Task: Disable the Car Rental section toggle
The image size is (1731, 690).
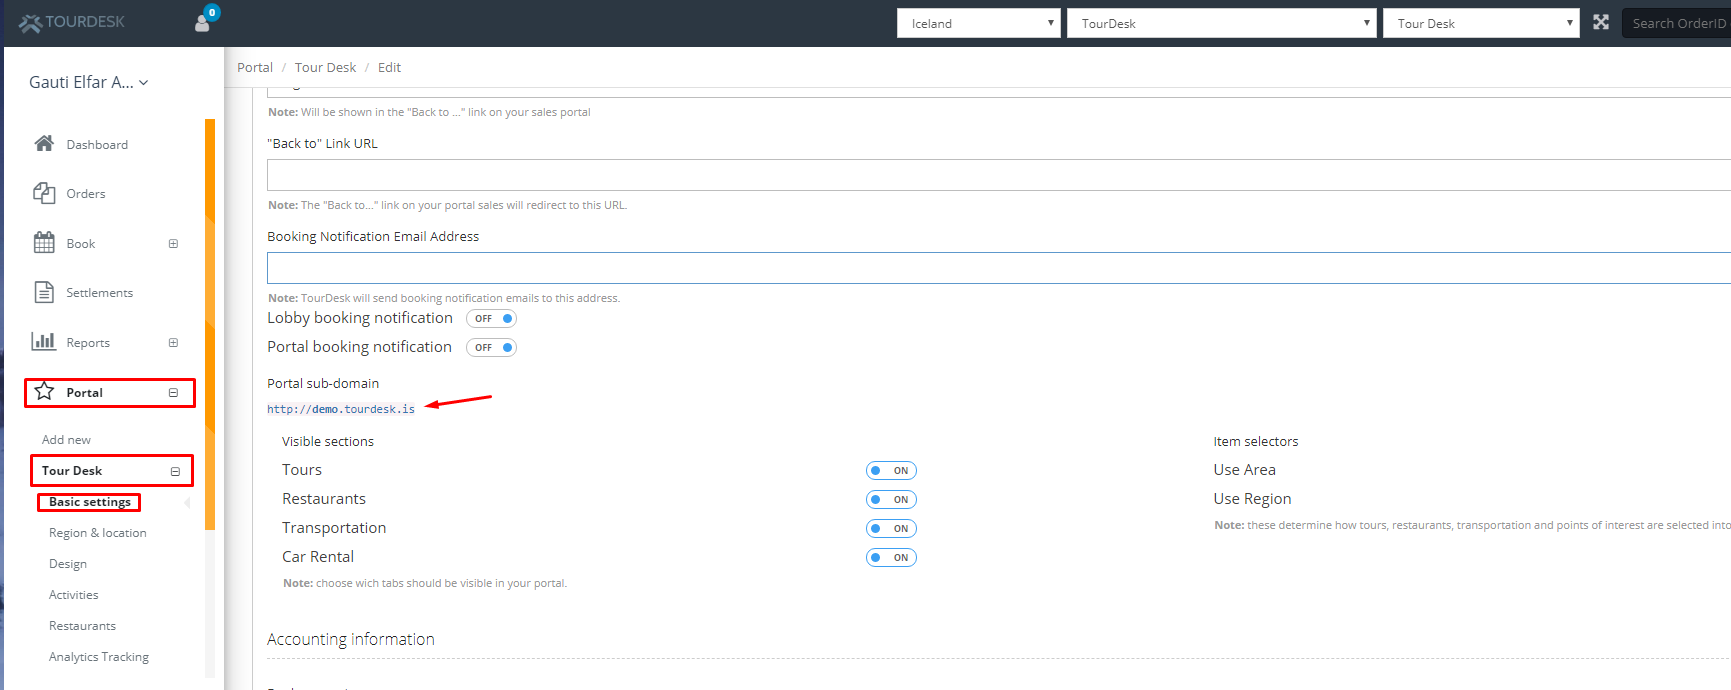Action: pyautogui.click(x=891, y=558)
